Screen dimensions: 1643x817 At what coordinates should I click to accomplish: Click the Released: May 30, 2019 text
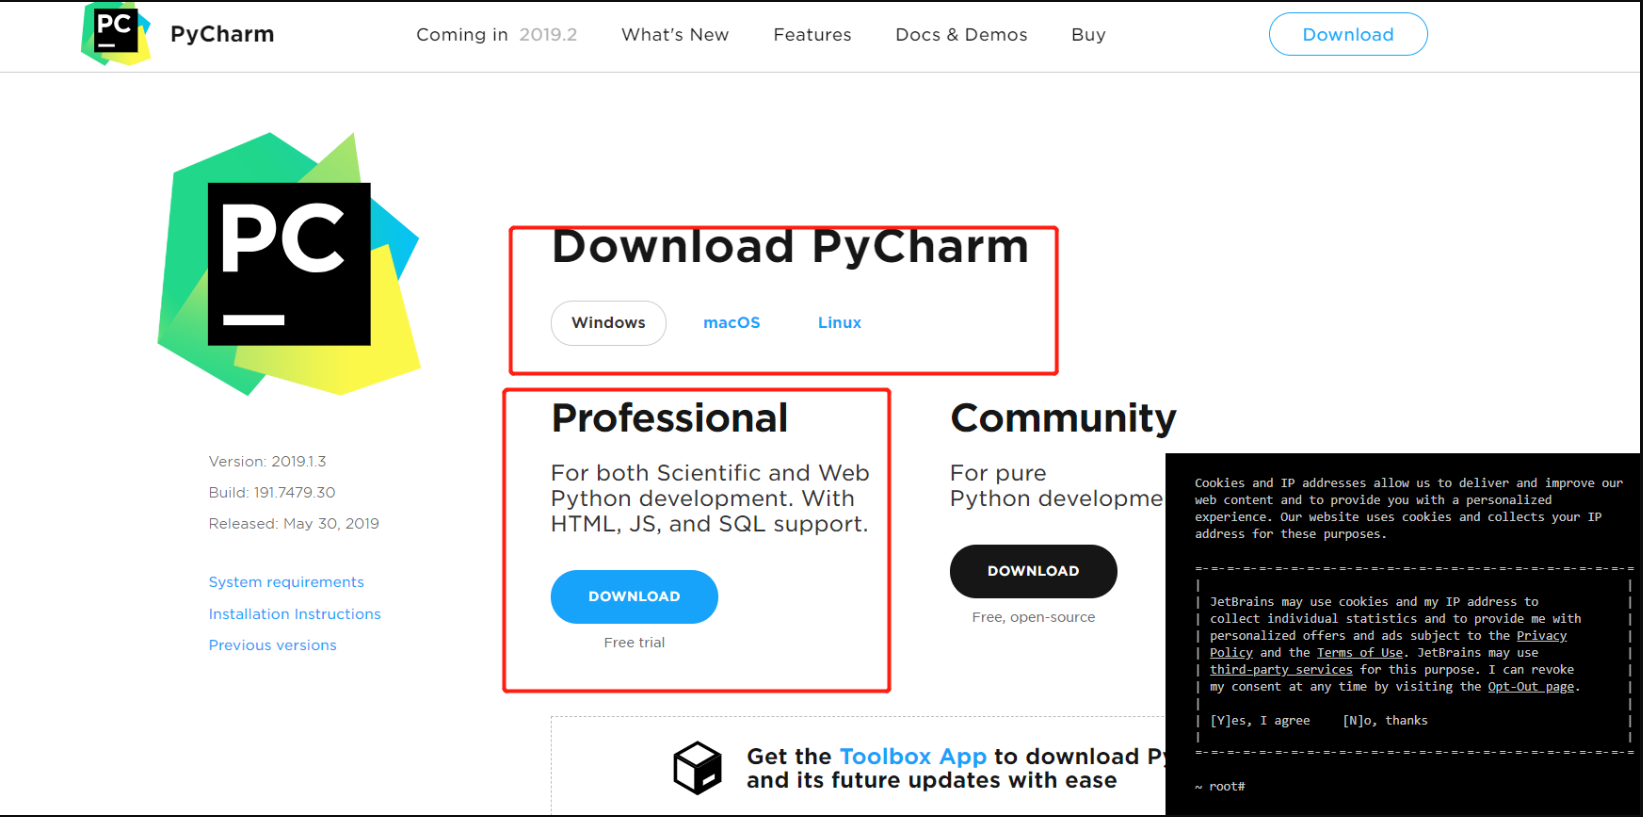(294, 523)
